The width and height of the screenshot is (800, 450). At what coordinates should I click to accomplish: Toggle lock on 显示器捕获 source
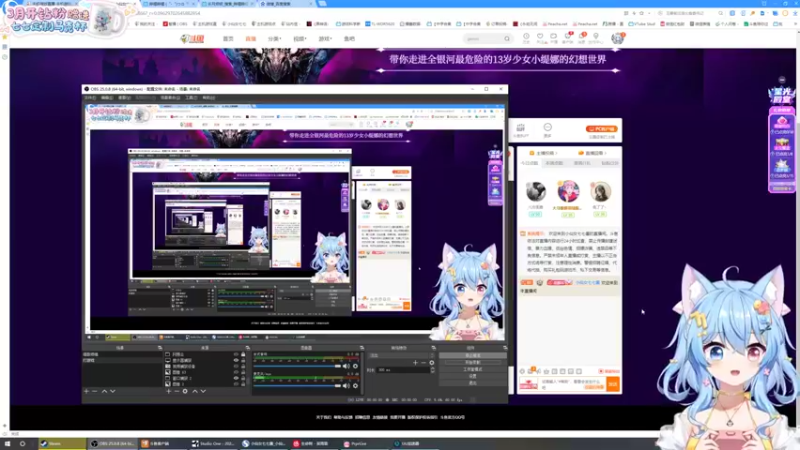point(243,360)
